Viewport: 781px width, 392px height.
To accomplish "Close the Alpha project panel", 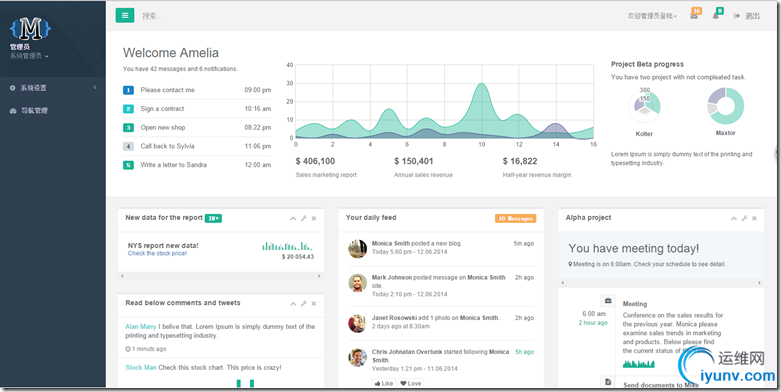I will point(755,218).
